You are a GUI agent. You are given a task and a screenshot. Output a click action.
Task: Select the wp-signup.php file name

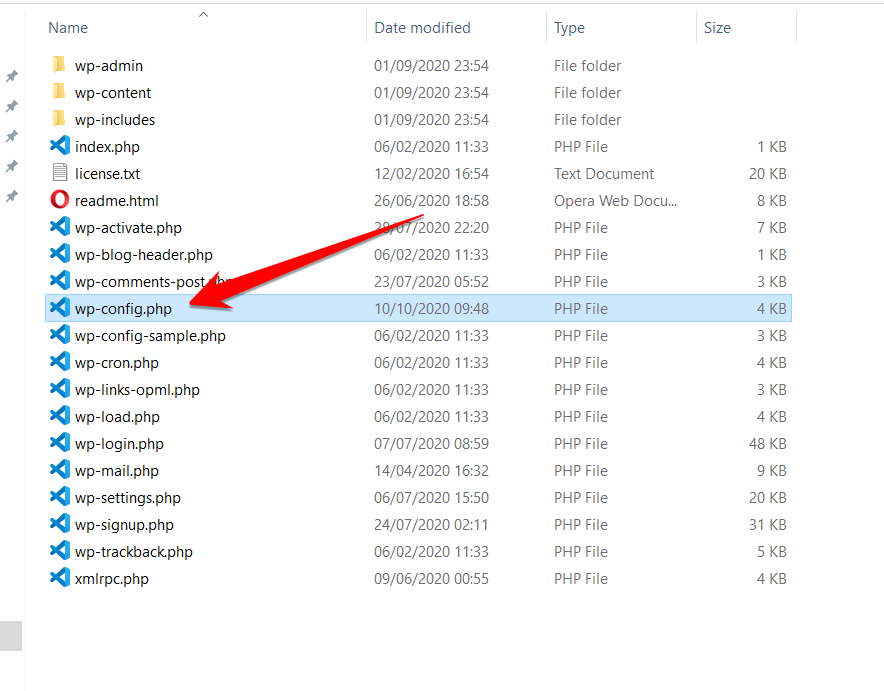click(x=124, y=525)
